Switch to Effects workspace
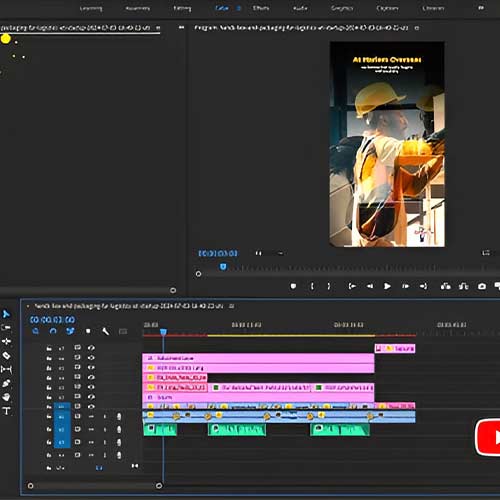 click(x=261, y=8)
